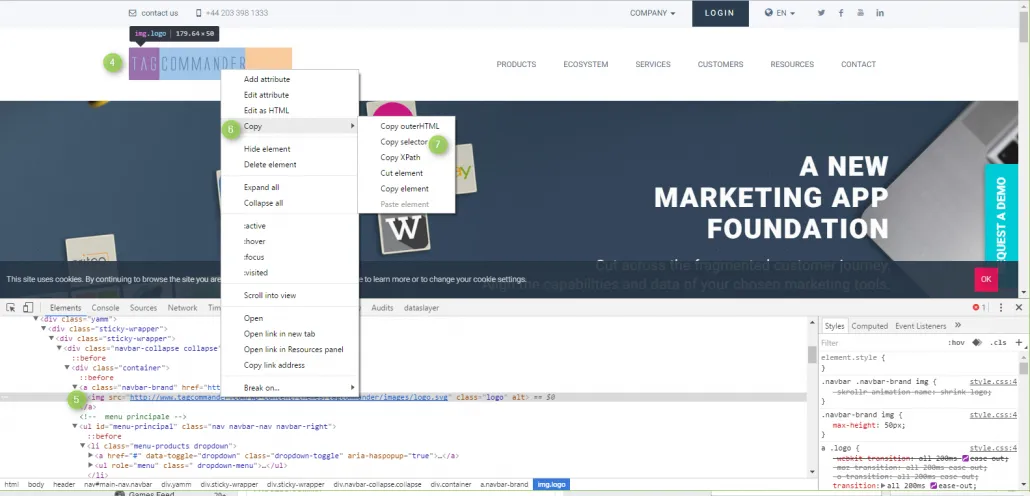Screen dimensions: 1030x496
Task: Expand the menu-products dropdown li node
Action: pos(84,446)
